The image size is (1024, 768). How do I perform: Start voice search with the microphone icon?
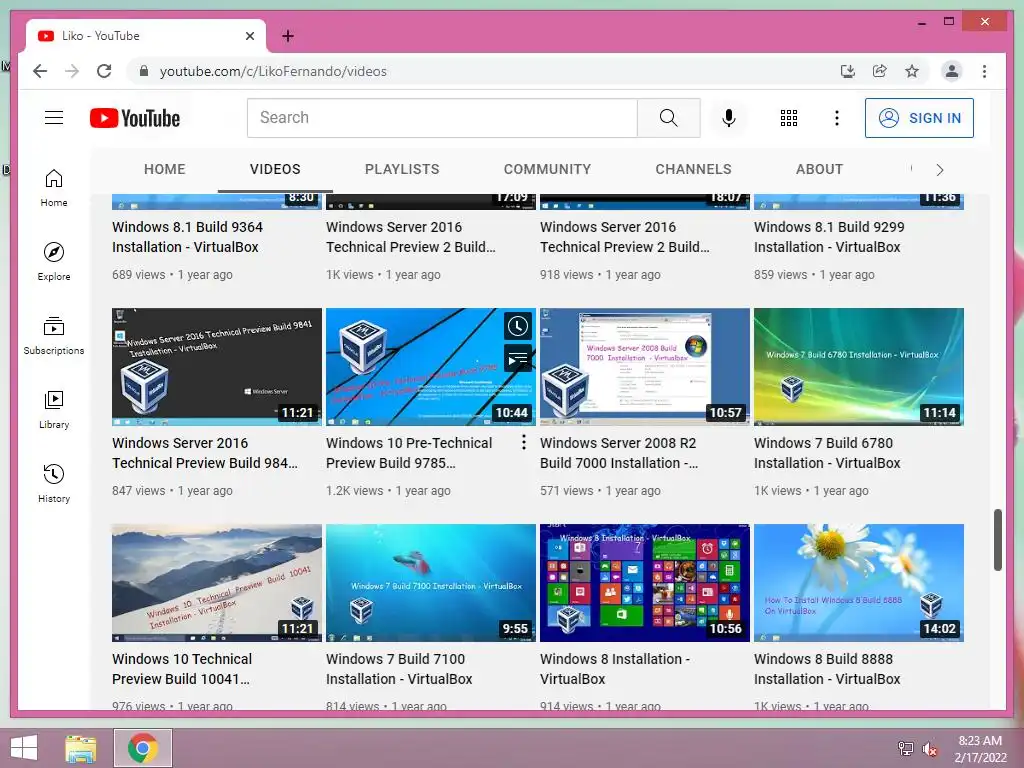729,118
